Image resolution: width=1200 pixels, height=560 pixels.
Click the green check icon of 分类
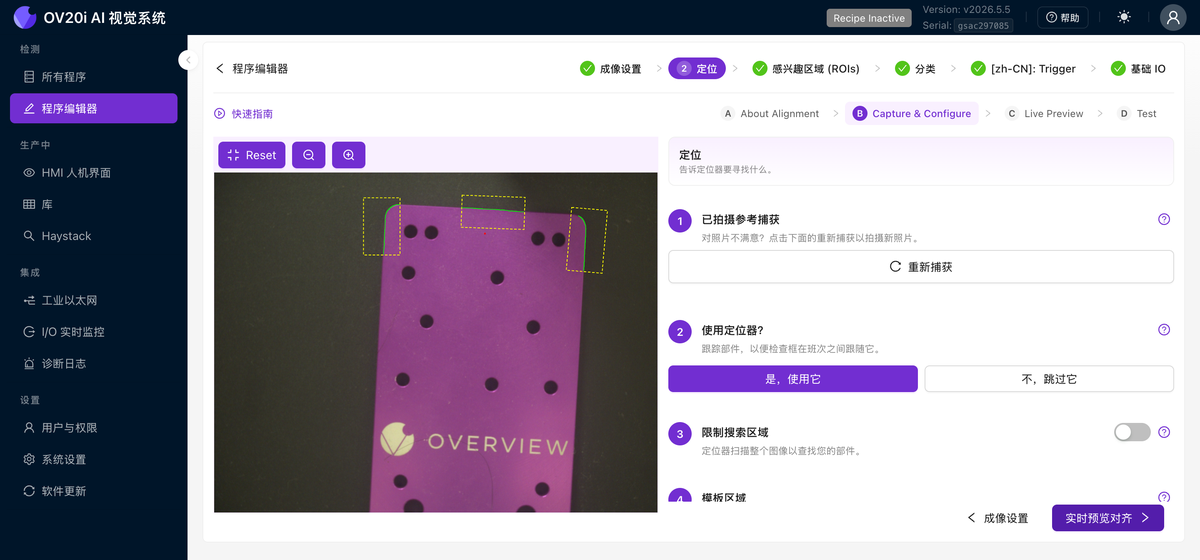pos(902,69)
